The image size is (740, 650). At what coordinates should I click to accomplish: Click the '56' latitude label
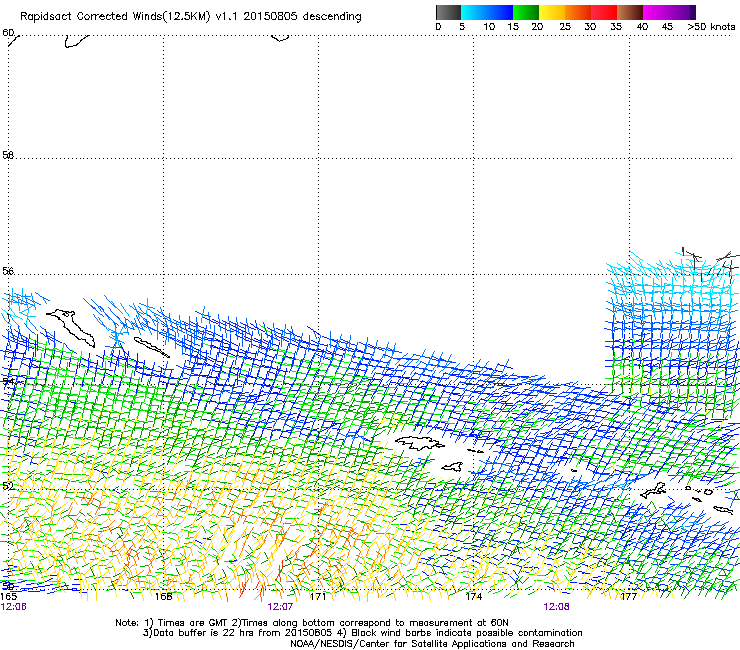[8, 271]
